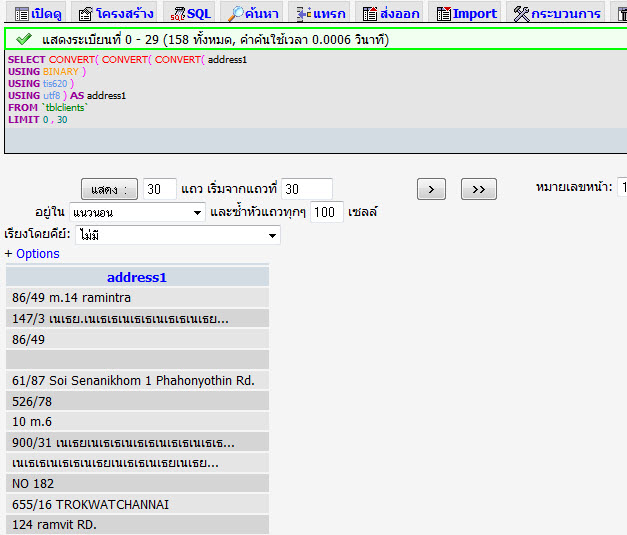627x535 pixels.
Task: Focus the number of rows field
Action: (x=160, y=189)
